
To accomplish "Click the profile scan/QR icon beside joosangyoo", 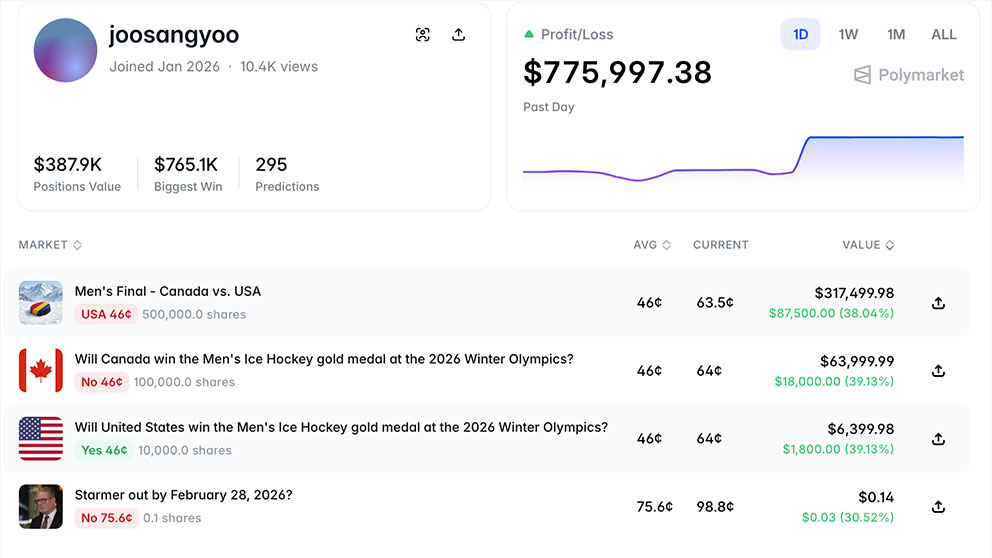I will point(423,35).
